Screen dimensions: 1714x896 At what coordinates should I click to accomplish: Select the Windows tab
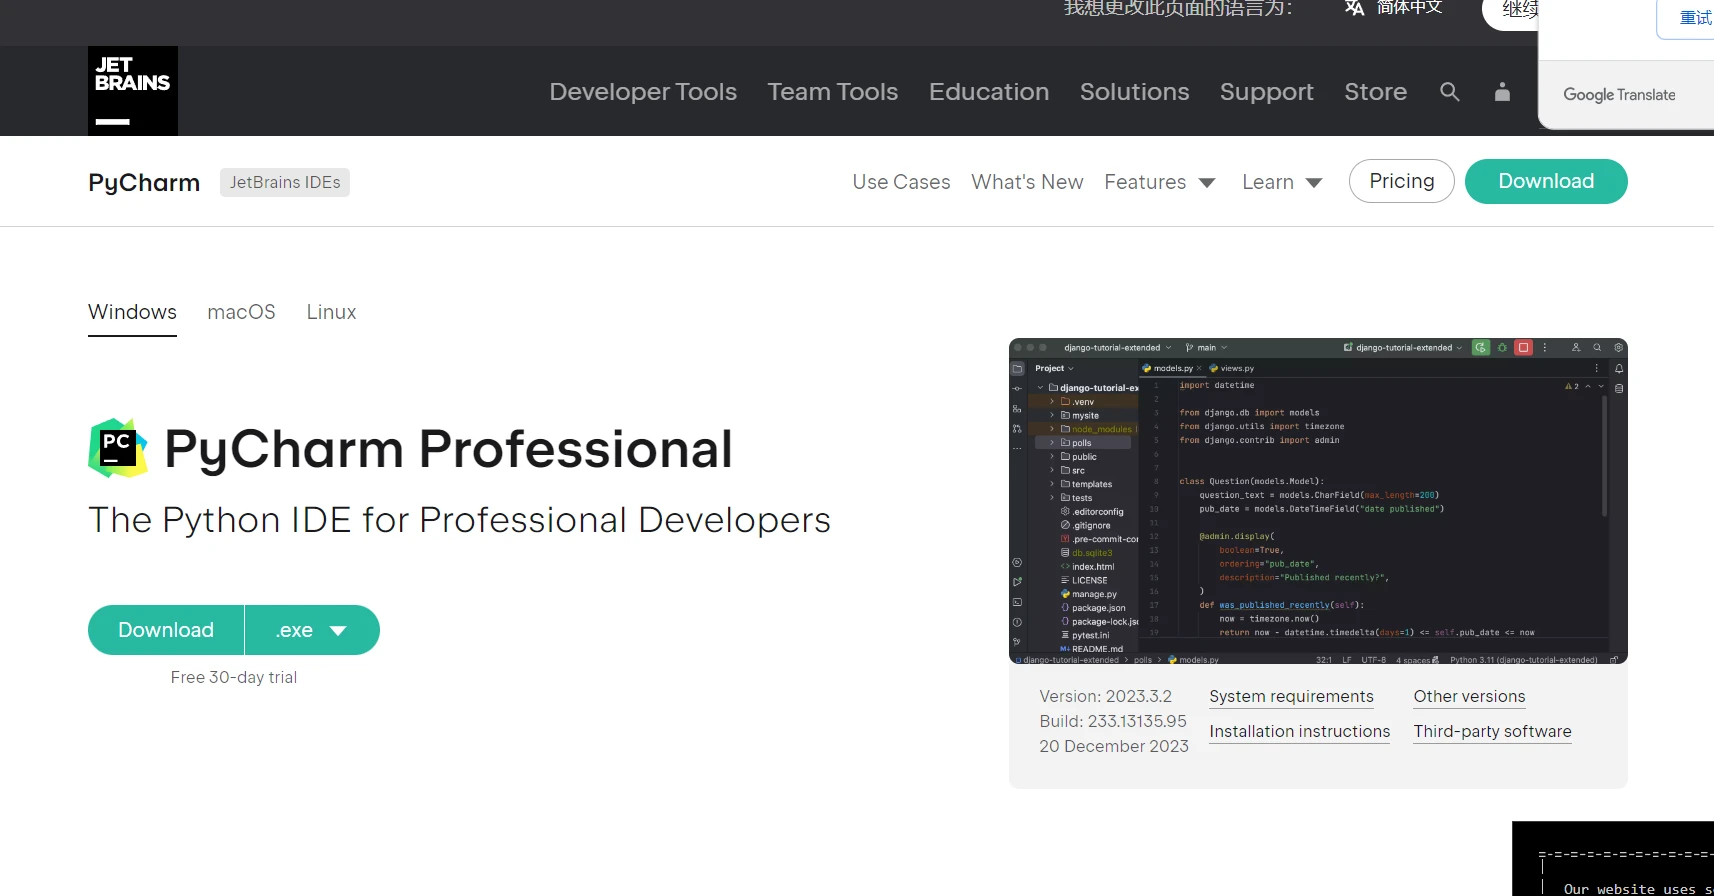pyautogui.click(x=132, y=312)
